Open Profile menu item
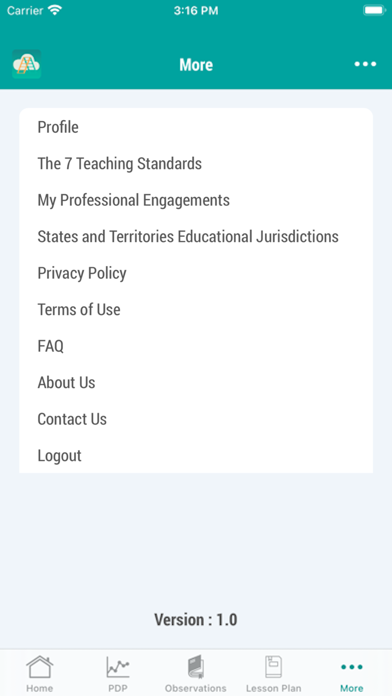Viewport: 392px width, 696px height. tap(196, 127)
